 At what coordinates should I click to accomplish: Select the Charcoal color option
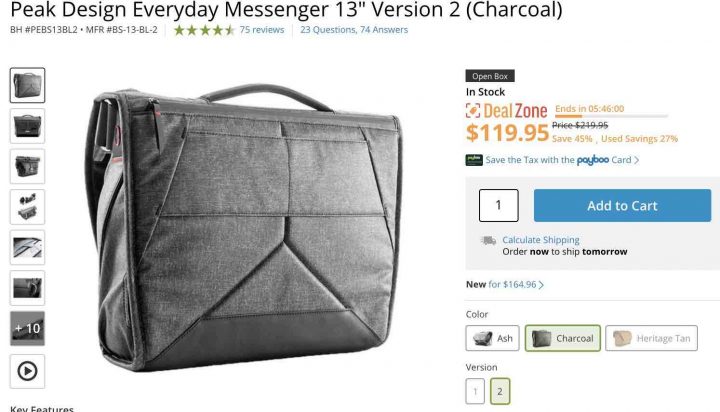pyautogui.click(x=562, y=338)
